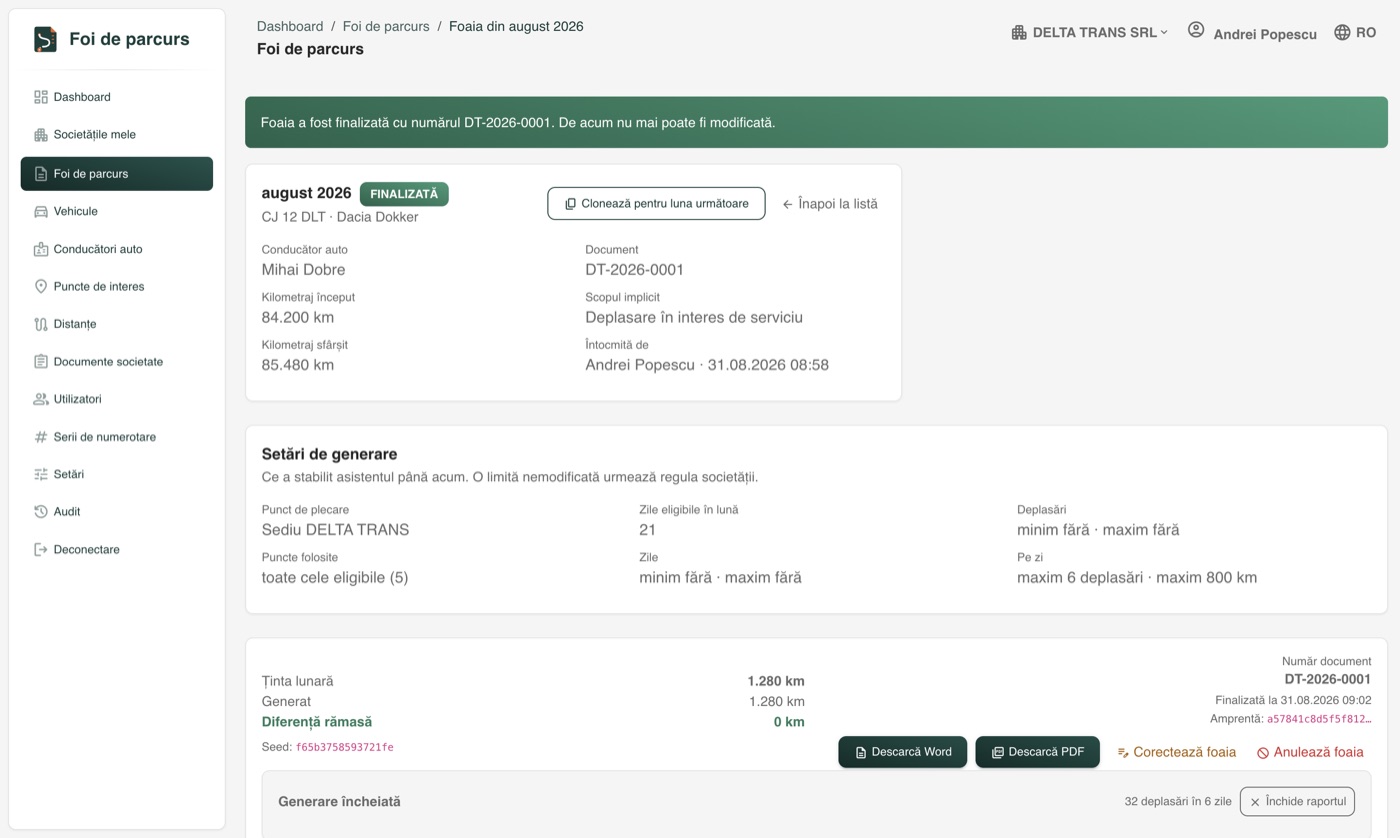The height and width of the screenshot is (838, 1400).
Task: Click the Deconectare logout icon
Action: (x=41, y=550)
